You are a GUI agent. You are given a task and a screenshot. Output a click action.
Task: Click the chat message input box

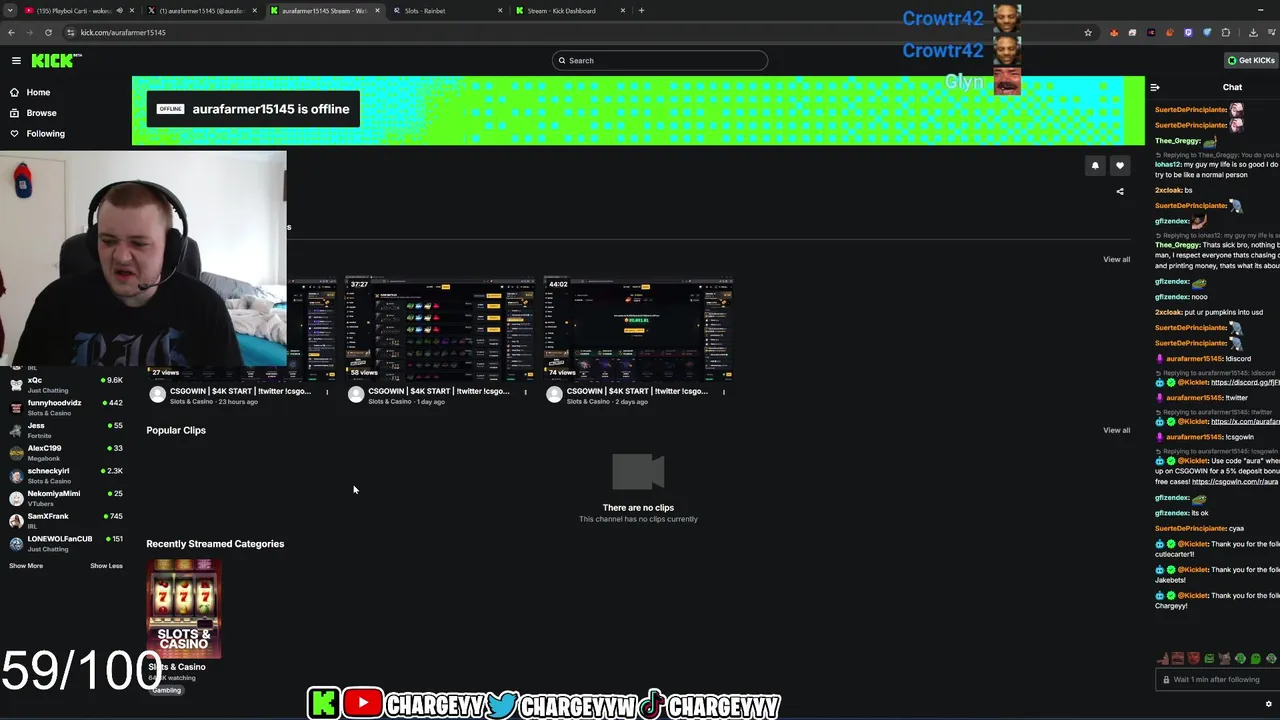[1218, 679]
